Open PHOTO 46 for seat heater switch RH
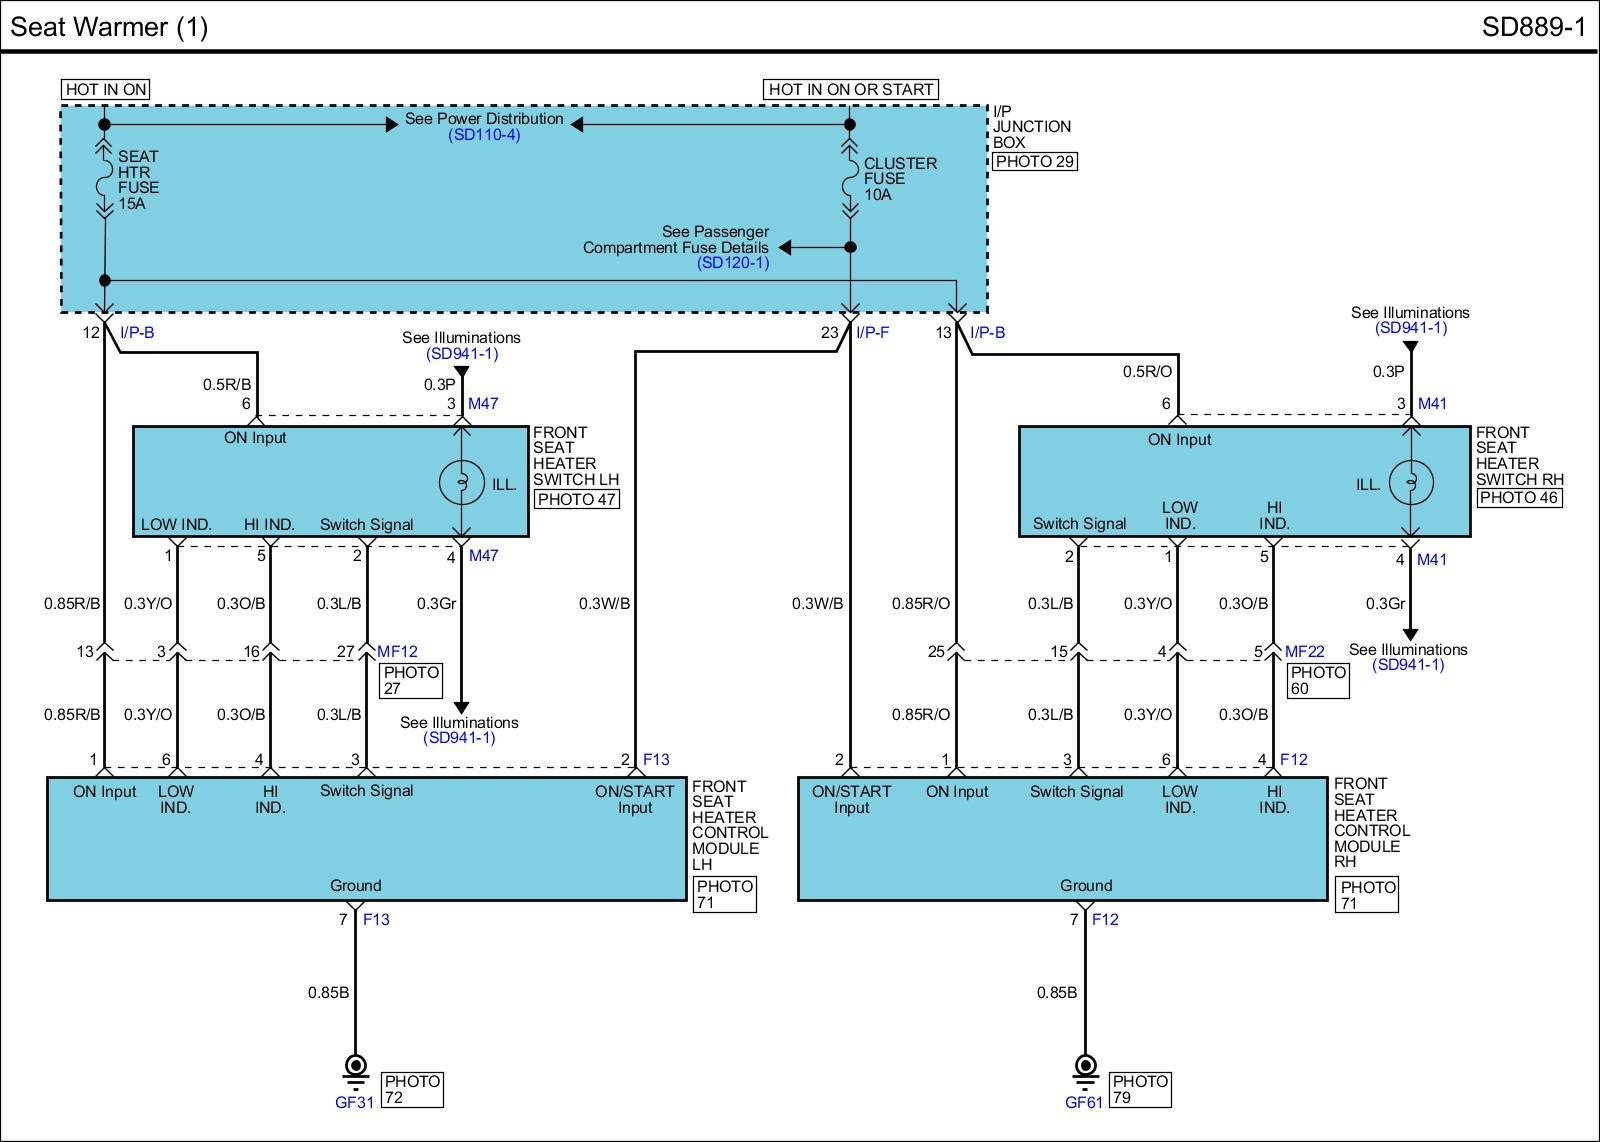The width and height of the screenshot is (1600, 1142). [x=1519, y=497]
